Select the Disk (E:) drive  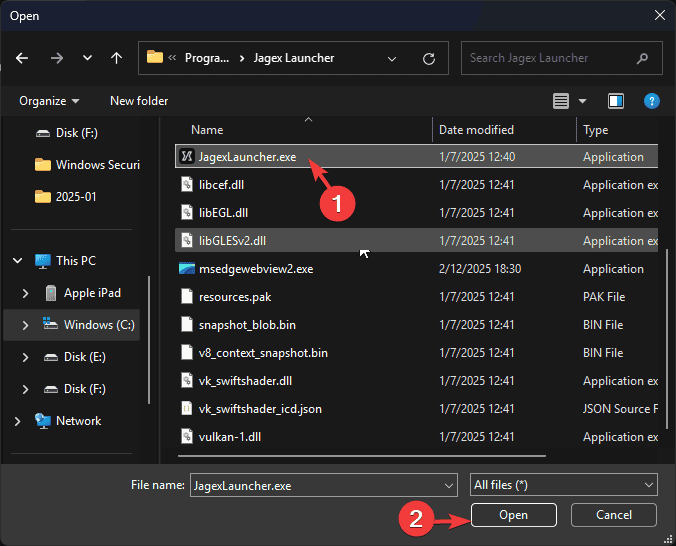click(x=84, y=357)
